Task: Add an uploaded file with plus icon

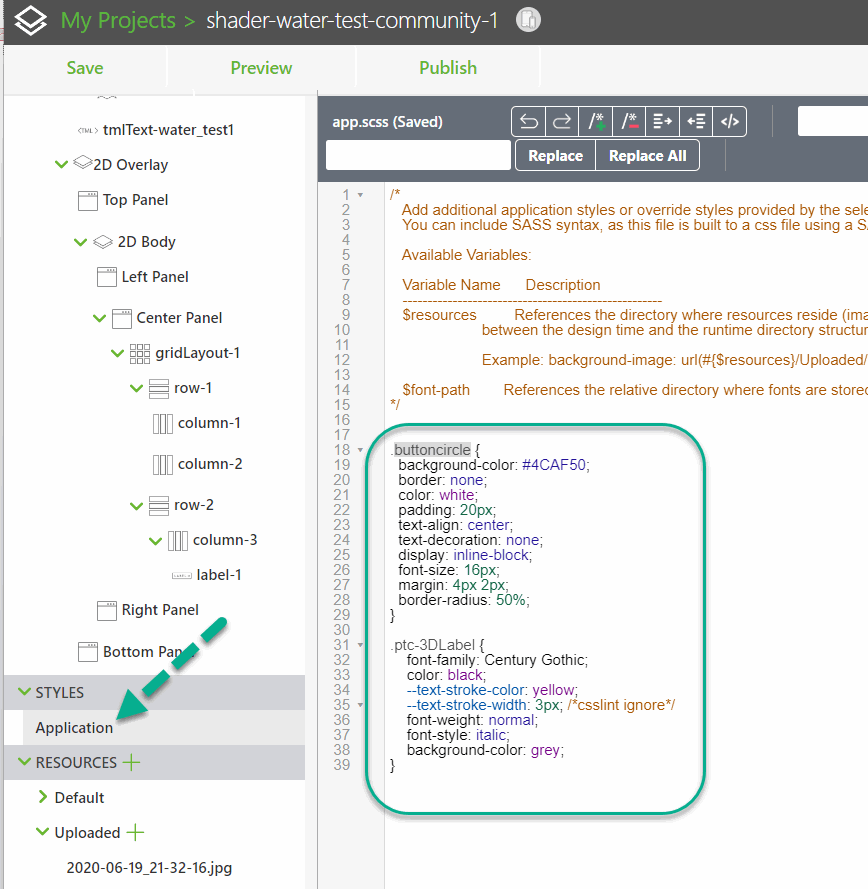Action: [x=135, y=833]
